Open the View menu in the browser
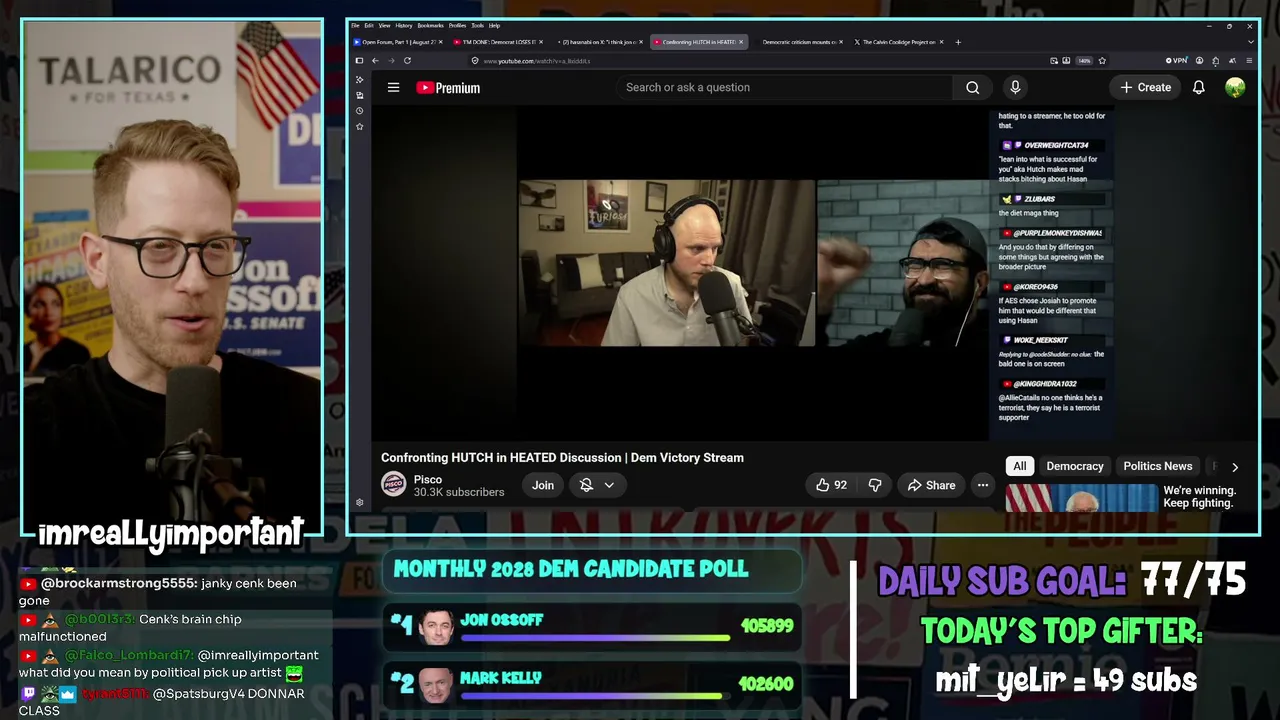This screenshot has width=1280, height=720. tap(384, 26)
